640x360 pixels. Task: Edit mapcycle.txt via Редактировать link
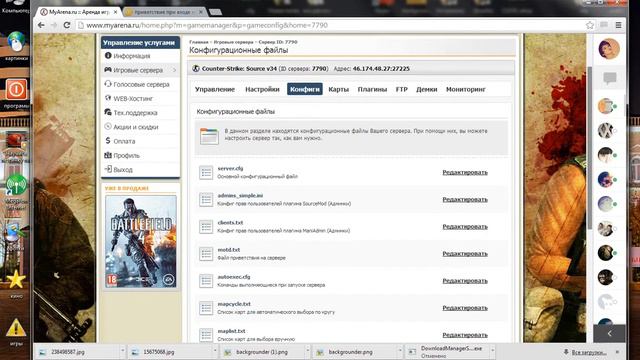(x=465, y=308)
